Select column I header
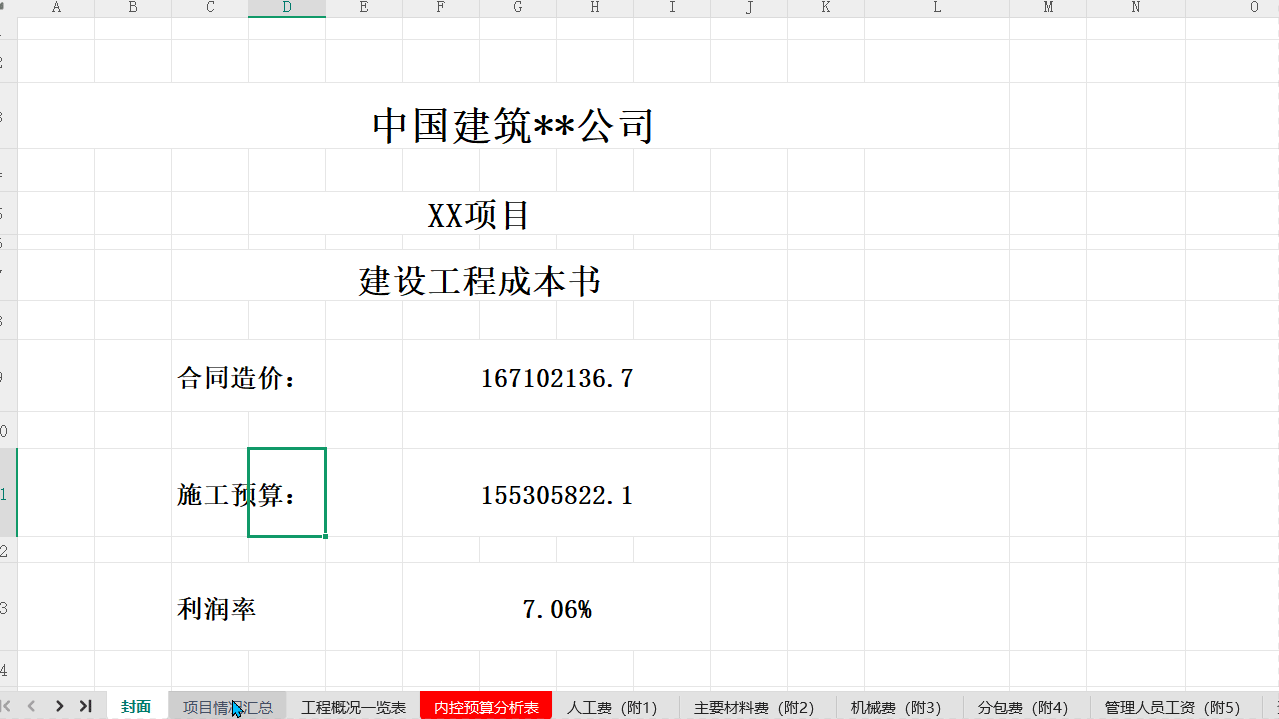 (672, 8)
